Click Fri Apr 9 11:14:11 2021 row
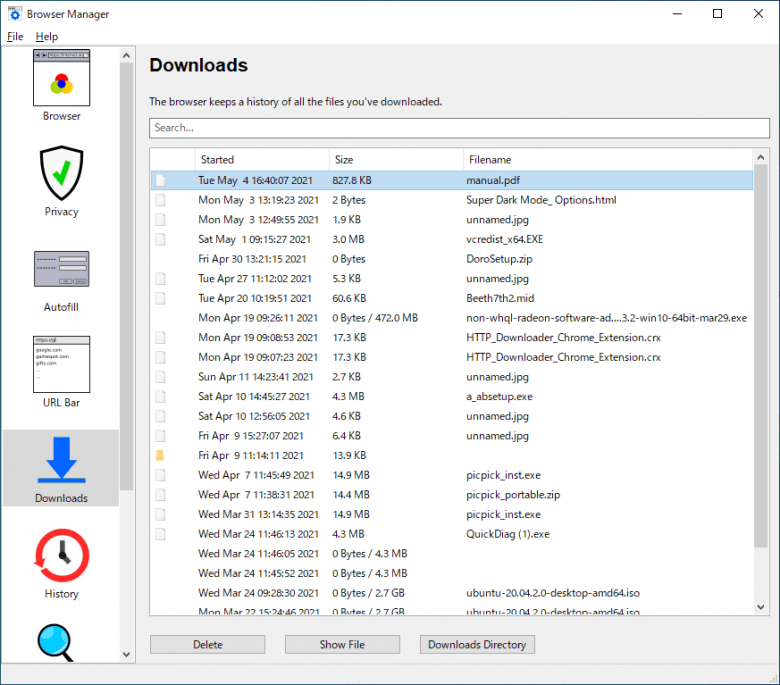The image size is (780, 685). [452, 455]
